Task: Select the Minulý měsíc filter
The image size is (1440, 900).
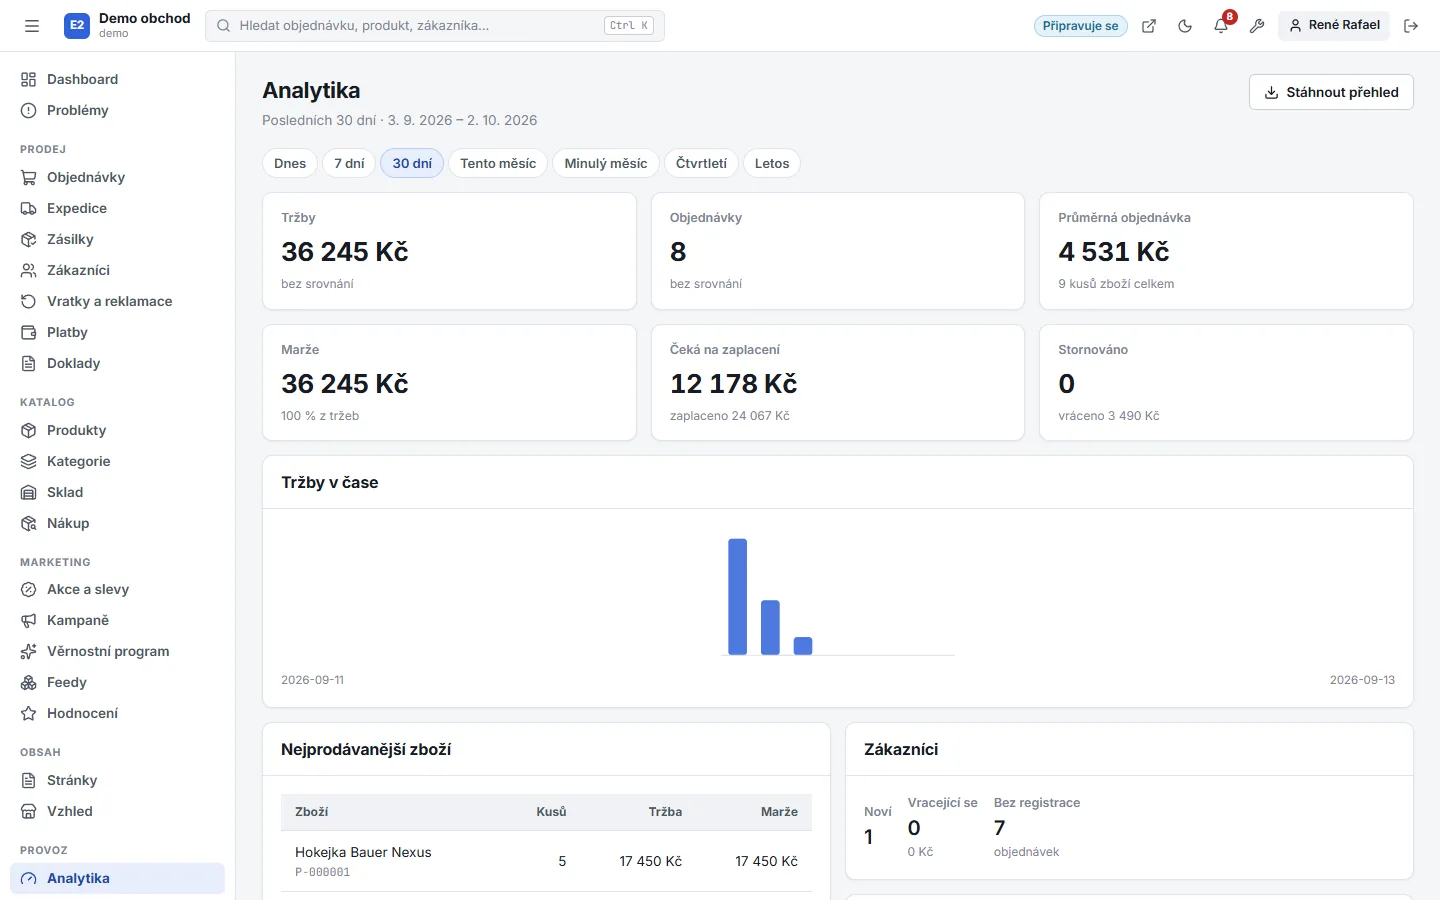Action: 606,163
